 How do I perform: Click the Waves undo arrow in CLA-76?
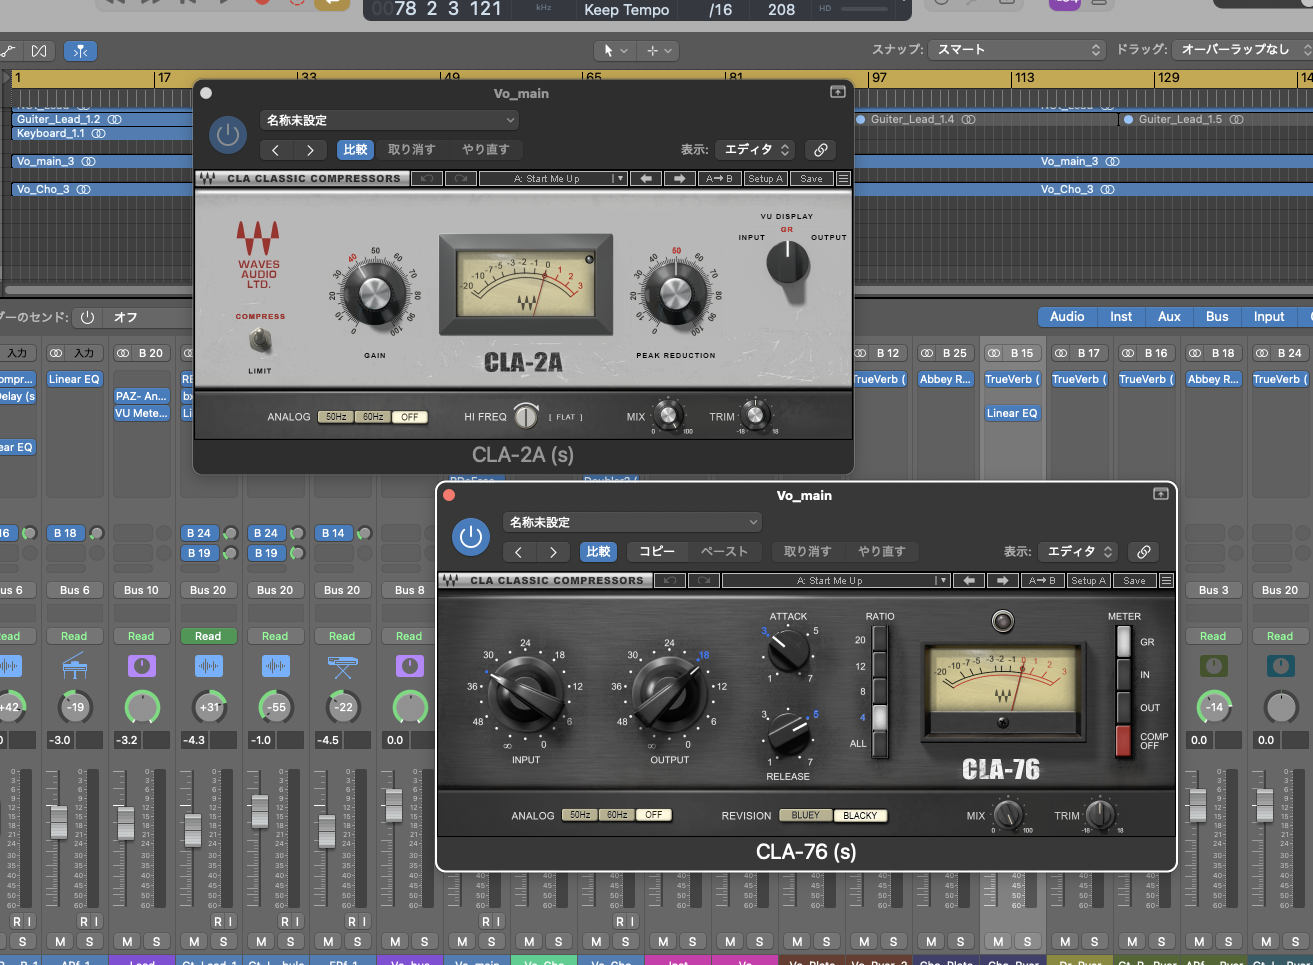click(669, 581)
